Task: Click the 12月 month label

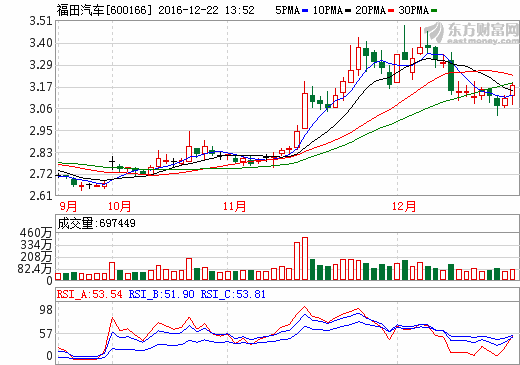Action: click(404, 206)
